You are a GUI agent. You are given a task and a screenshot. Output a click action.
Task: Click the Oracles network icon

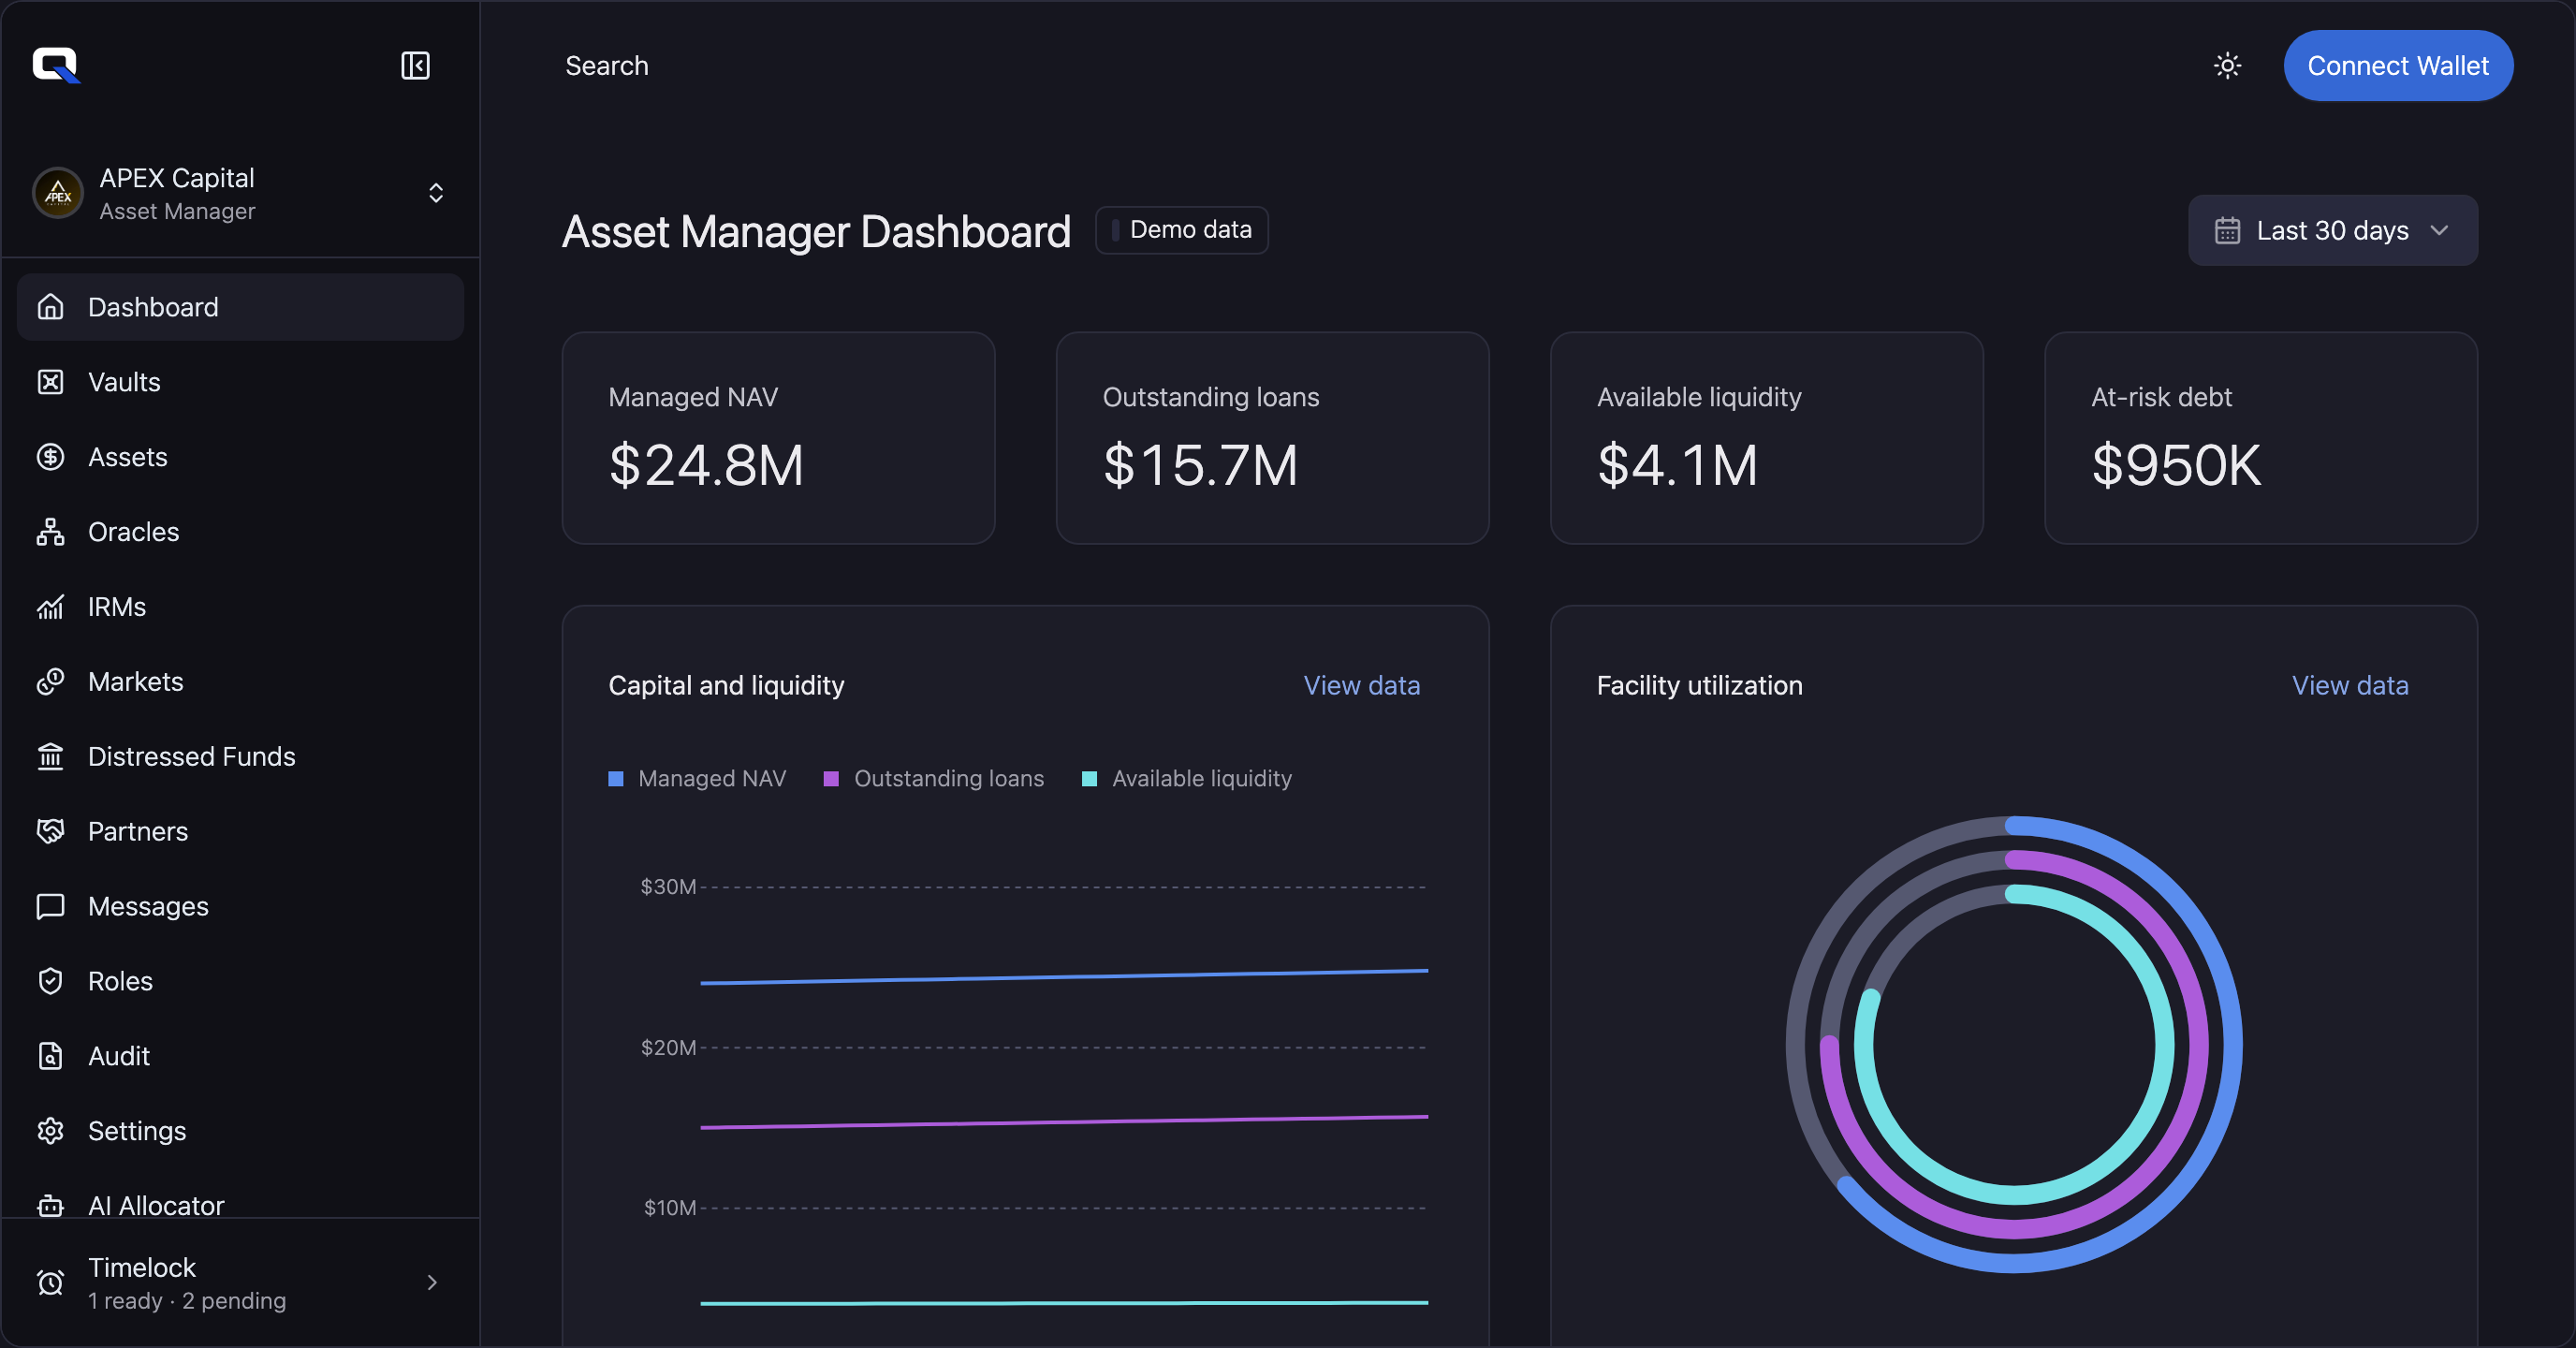pyautogui.click(x=51, y=532)
